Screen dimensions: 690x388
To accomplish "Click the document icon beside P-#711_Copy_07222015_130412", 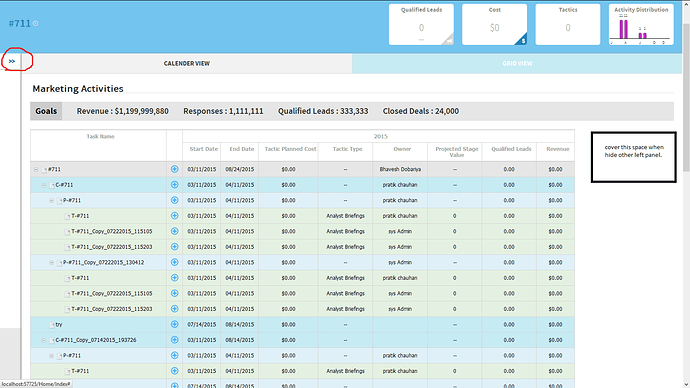I will tap(59, 263).
